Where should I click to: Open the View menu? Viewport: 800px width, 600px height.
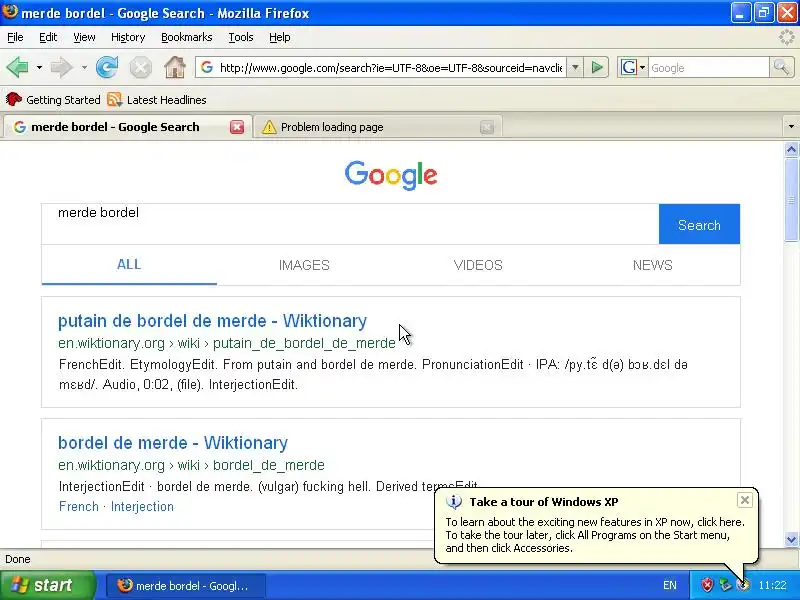point(84,37)
